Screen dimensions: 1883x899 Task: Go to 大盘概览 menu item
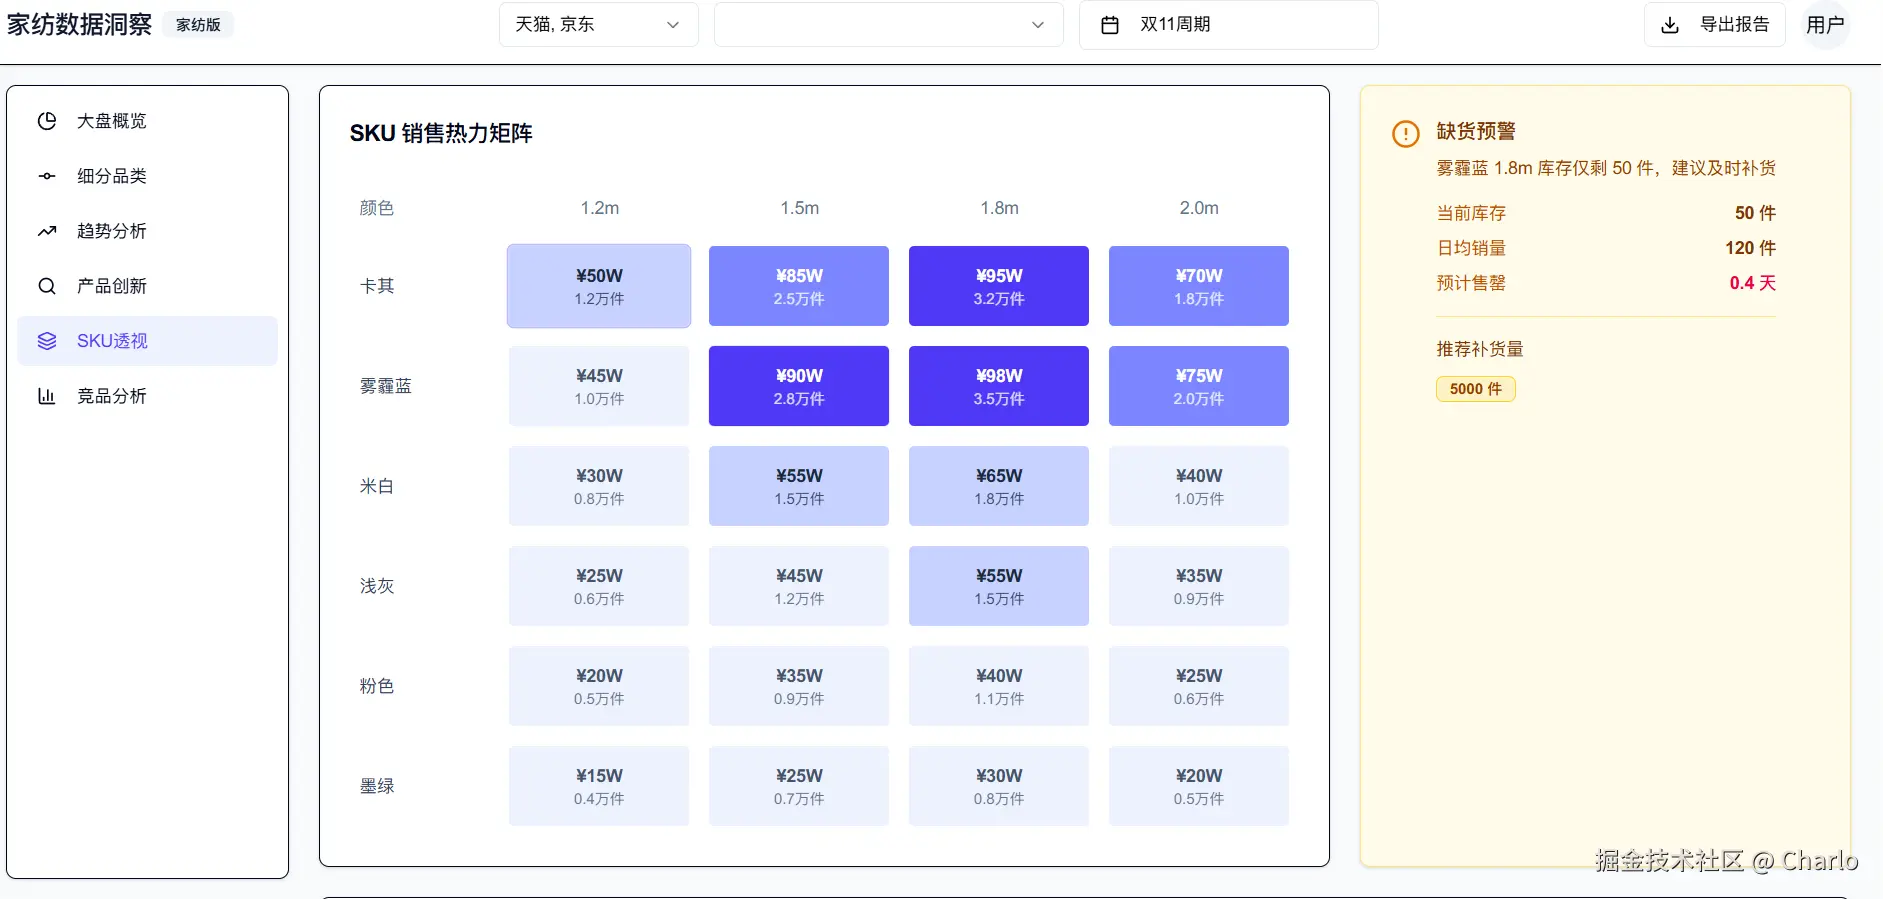148,121
